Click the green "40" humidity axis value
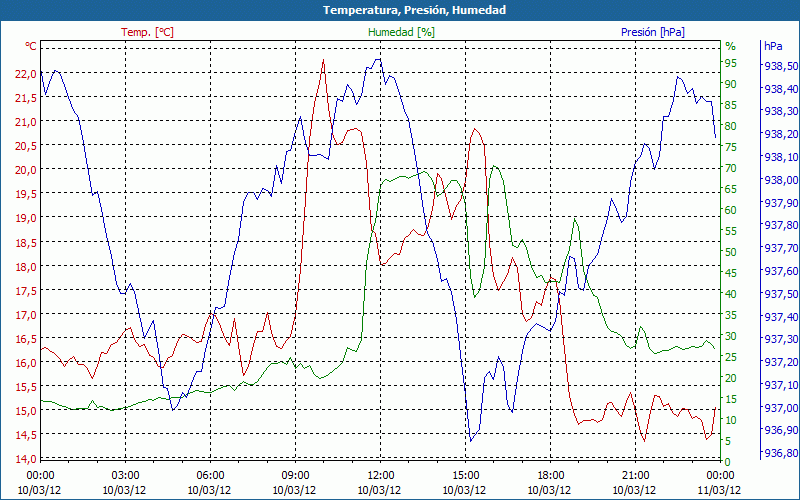800x500 pixels. tap(731, 294)
